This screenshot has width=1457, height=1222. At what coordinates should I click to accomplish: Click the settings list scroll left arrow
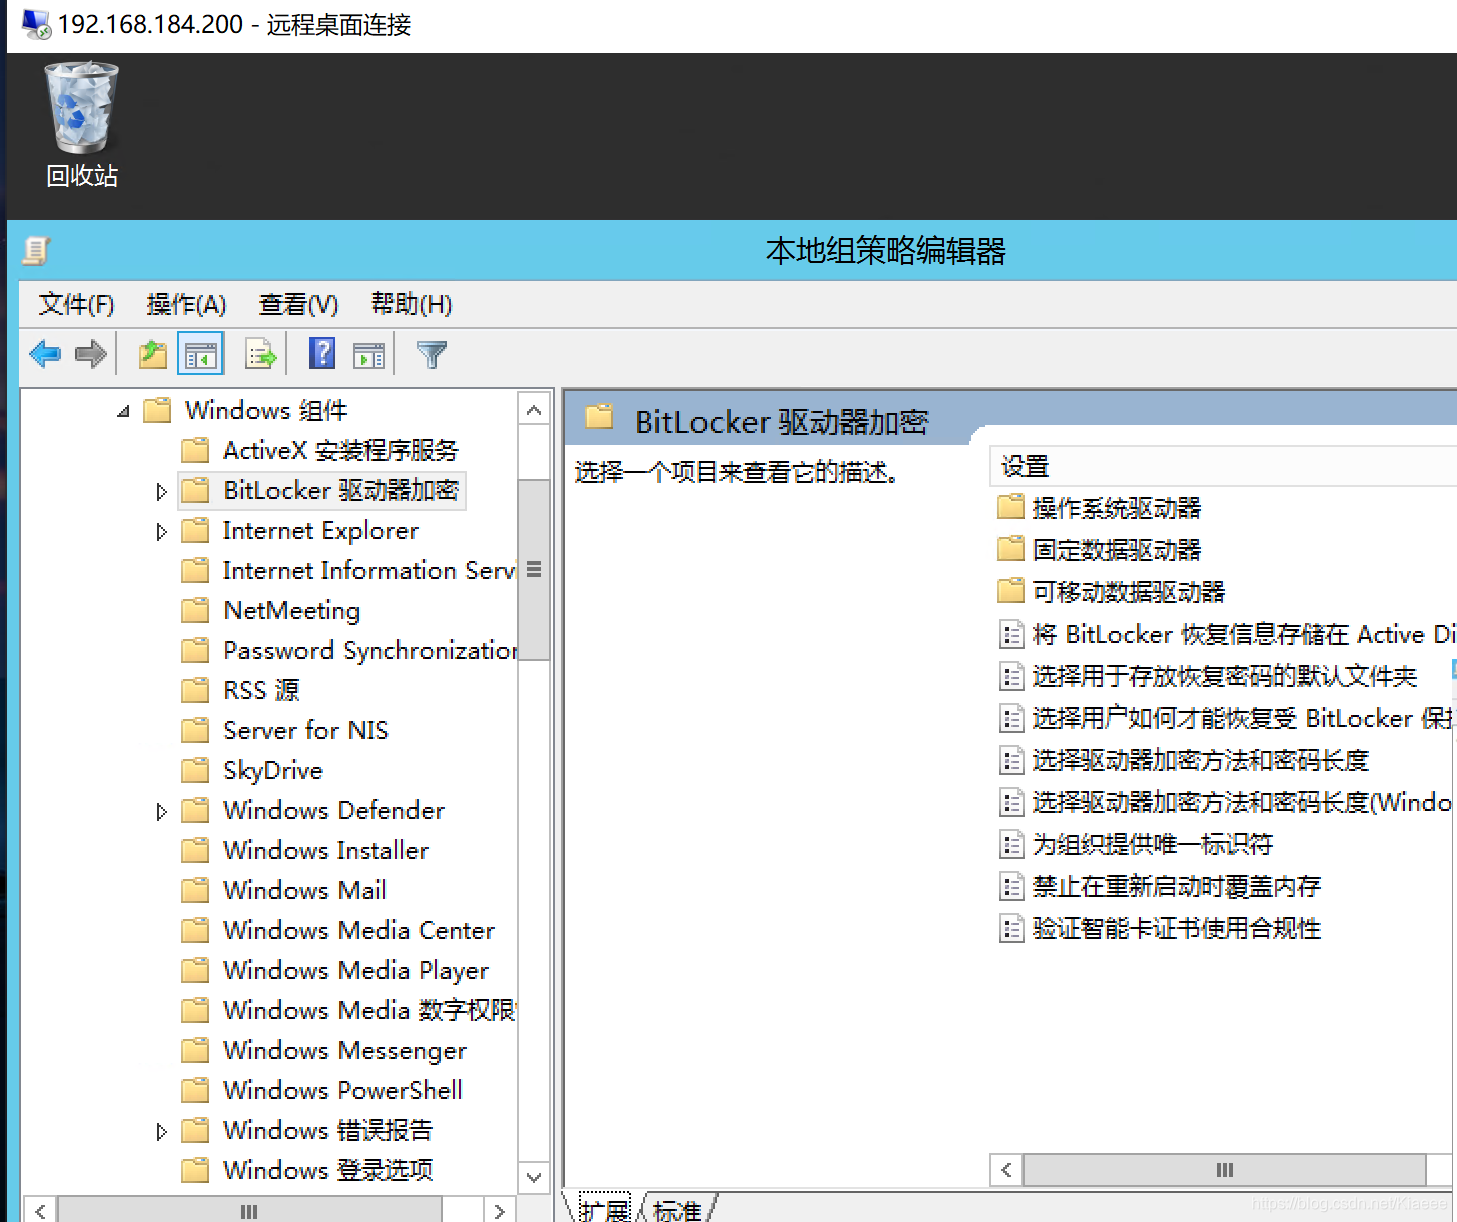coord(1006,1170)
